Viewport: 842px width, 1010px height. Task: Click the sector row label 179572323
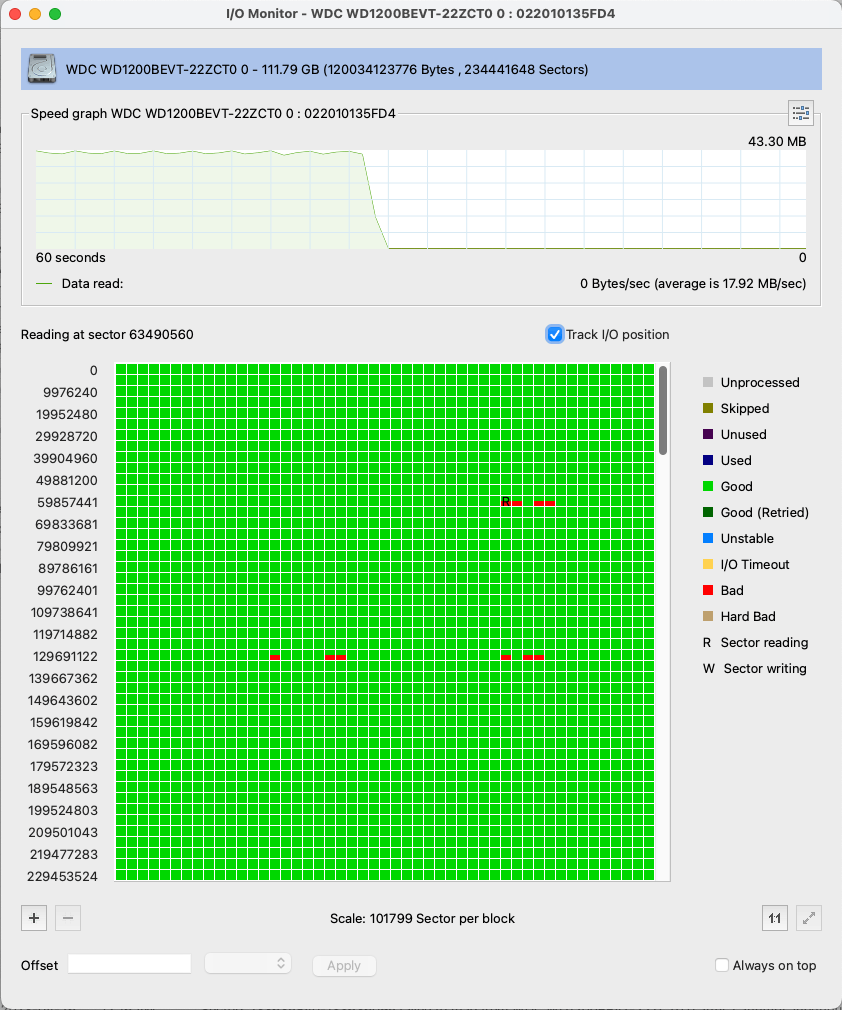click(x=64, y=766)
